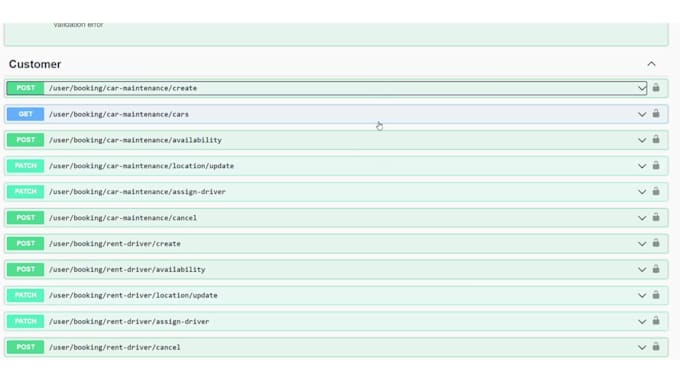Open /user/booking/rent-driver/create path
Screen dimensions: 680x383
[x=114, y=244]
